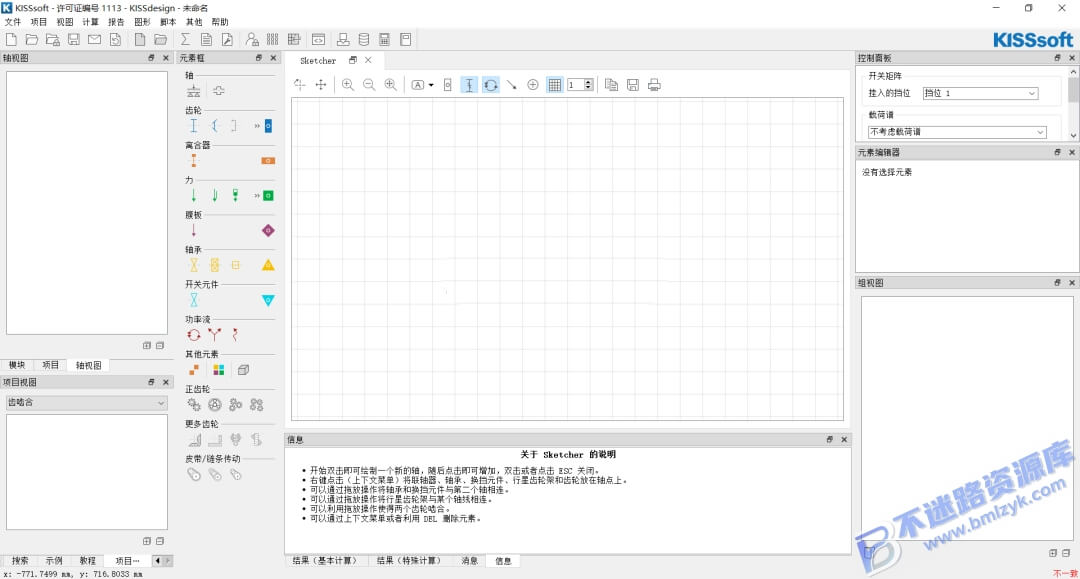Select the first shaft element icon under 轴
Screen dimensions: 1080x579
(194, 90)
